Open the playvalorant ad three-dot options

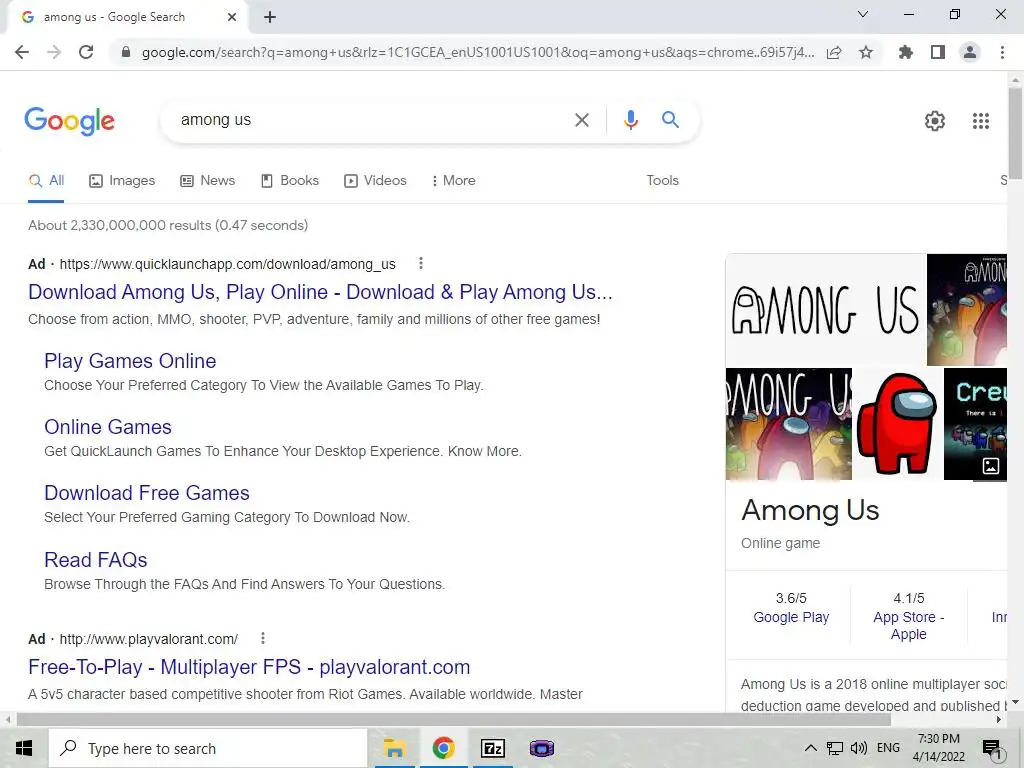(x=263, y=638)
